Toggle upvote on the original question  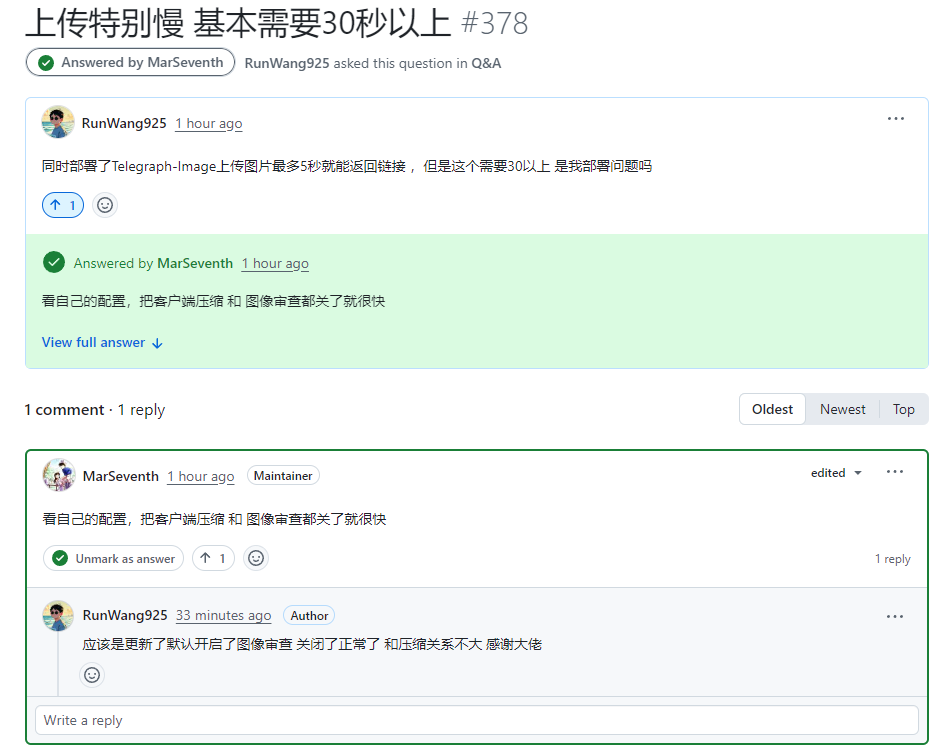(x=63, y=205)
